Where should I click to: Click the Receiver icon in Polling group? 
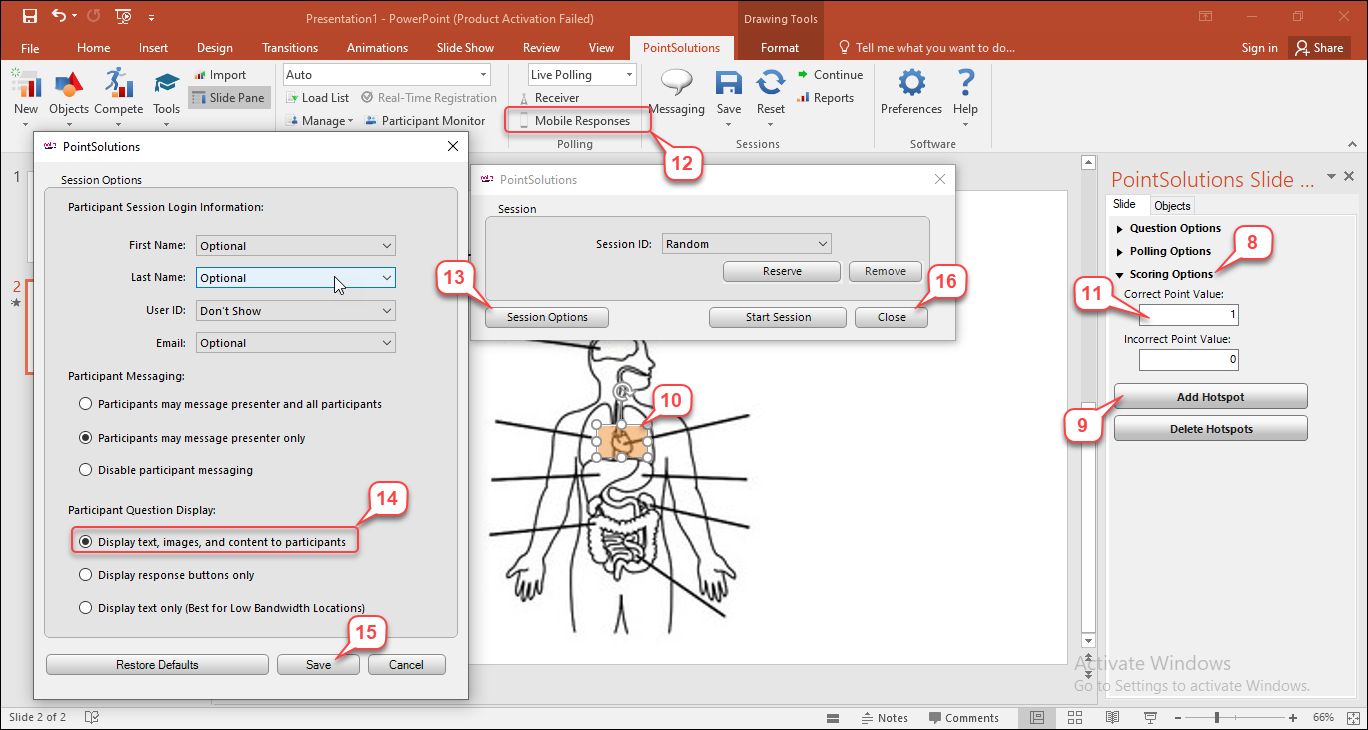[523, 98]
